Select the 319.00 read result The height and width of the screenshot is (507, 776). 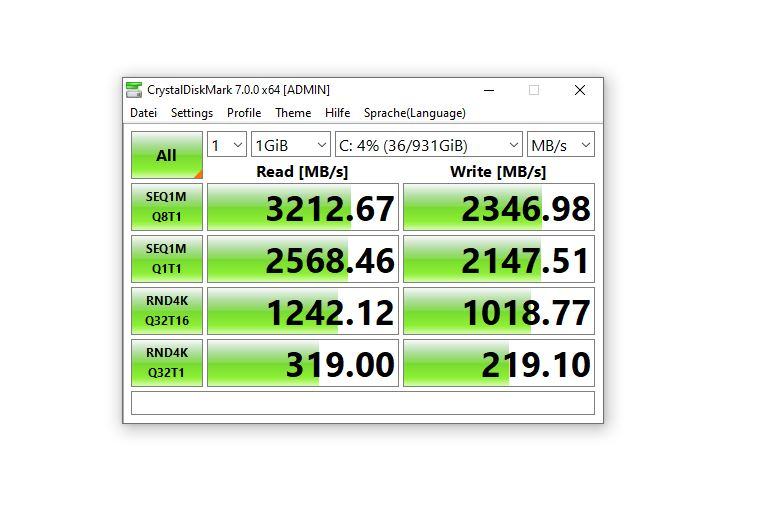[x=303, y=363]
